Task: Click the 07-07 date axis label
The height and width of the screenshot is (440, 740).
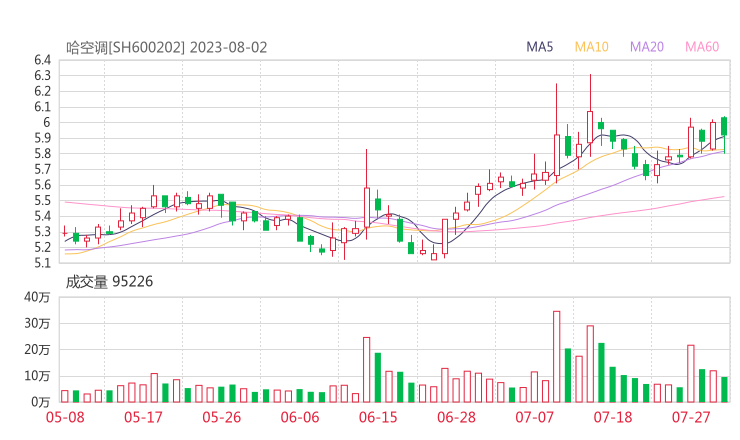Action: pos(535,417)
